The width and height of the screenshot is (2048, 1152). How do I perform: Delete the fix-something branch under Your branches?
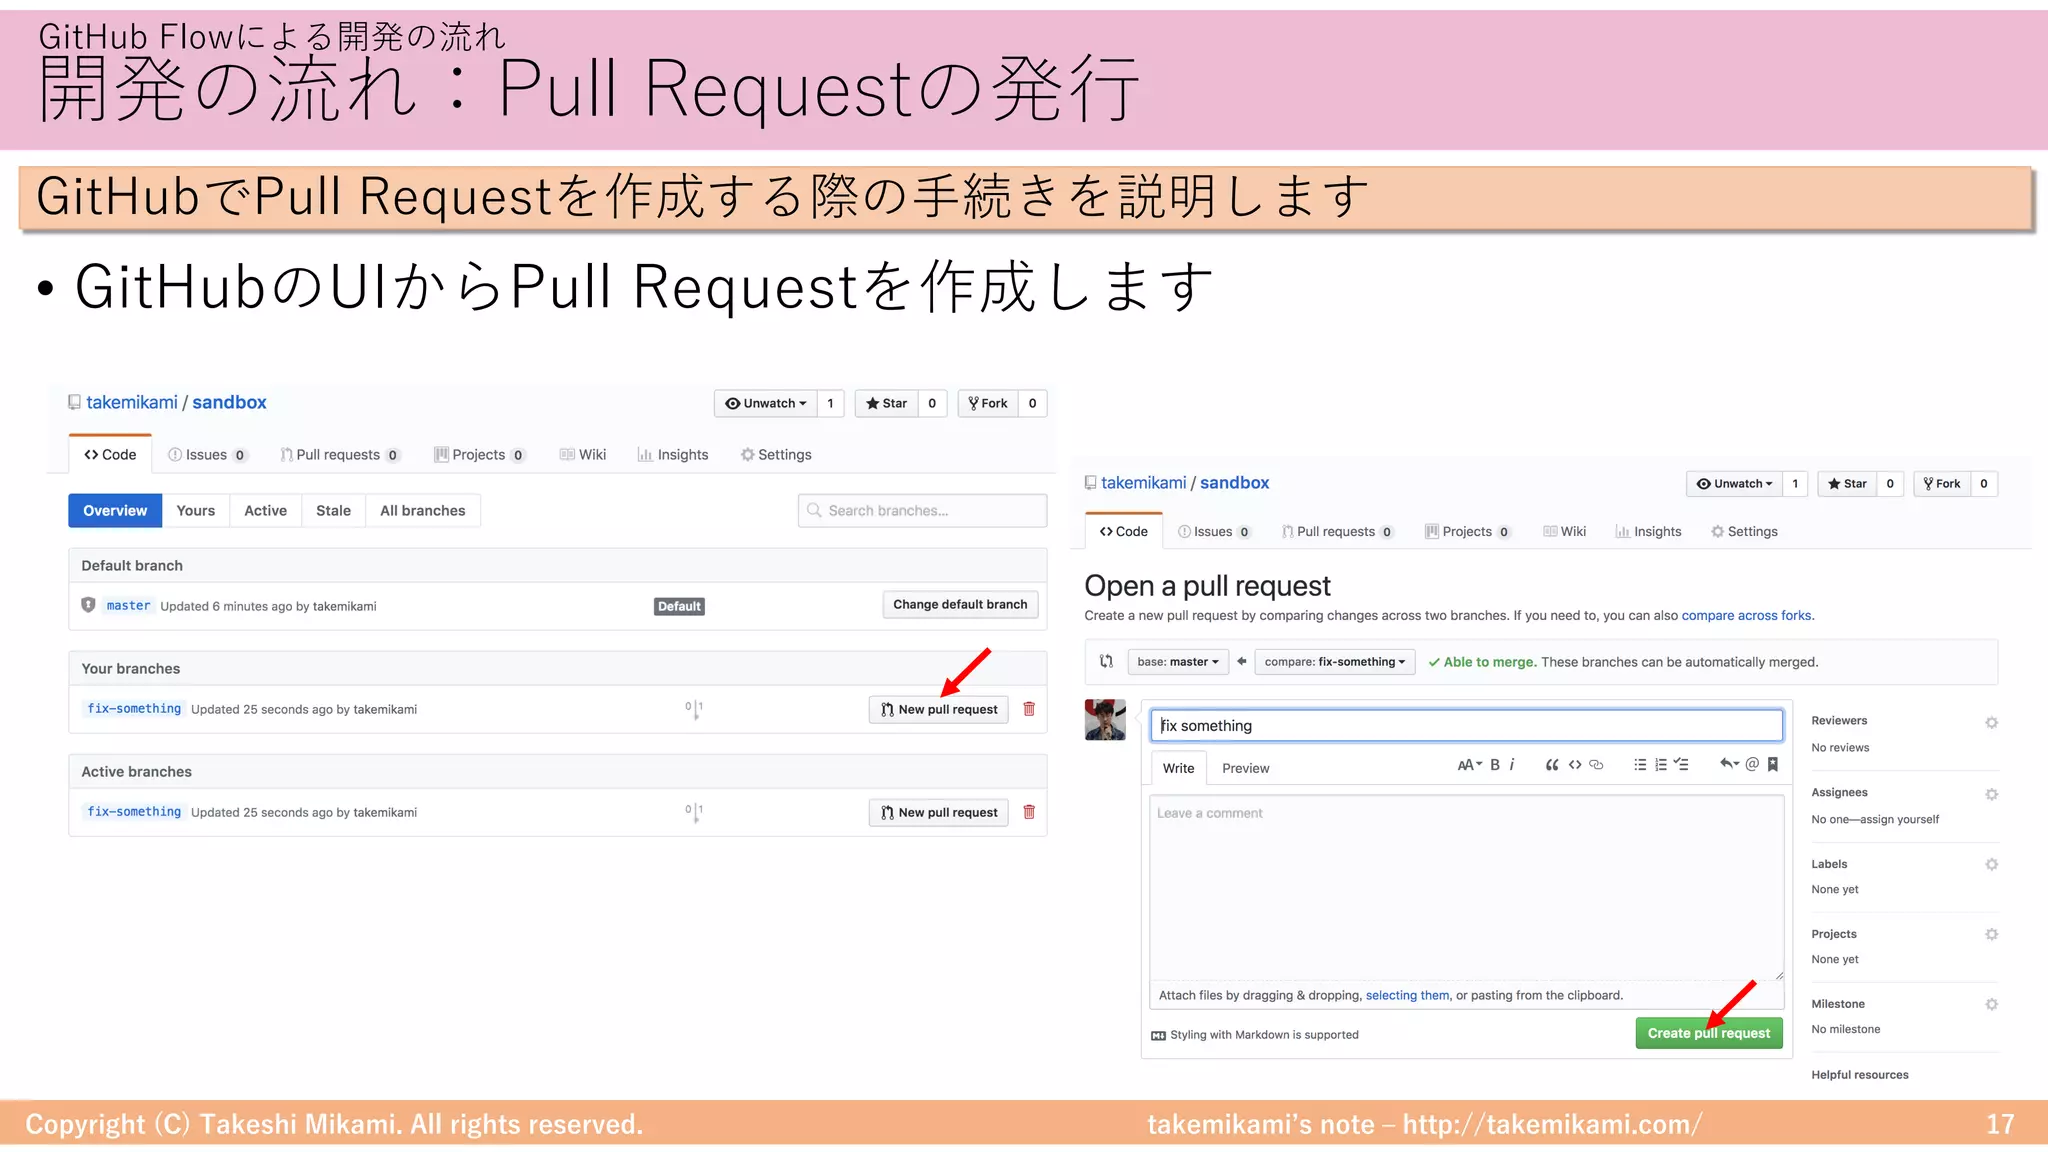pos(1029,709)
